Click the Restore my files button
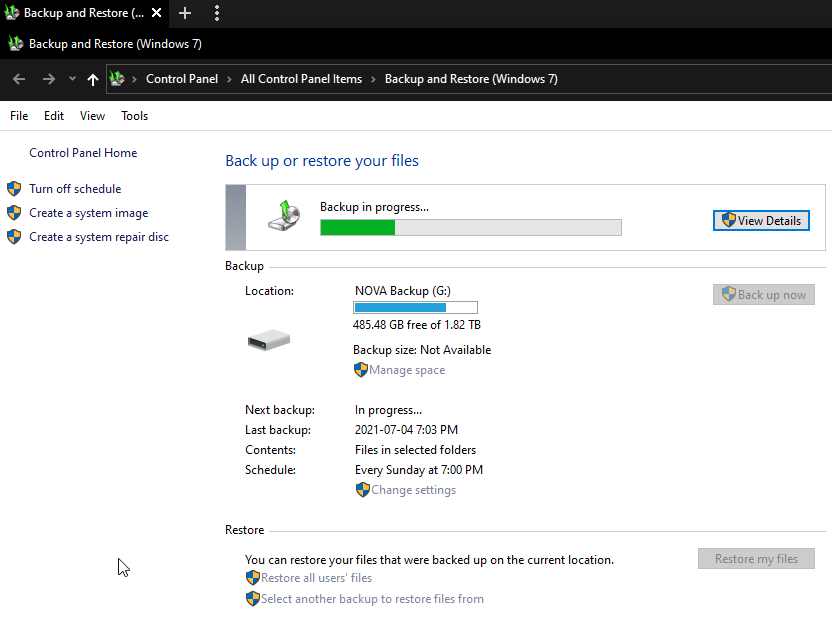Viewport: 832px width, 623px height. point(757,559)
